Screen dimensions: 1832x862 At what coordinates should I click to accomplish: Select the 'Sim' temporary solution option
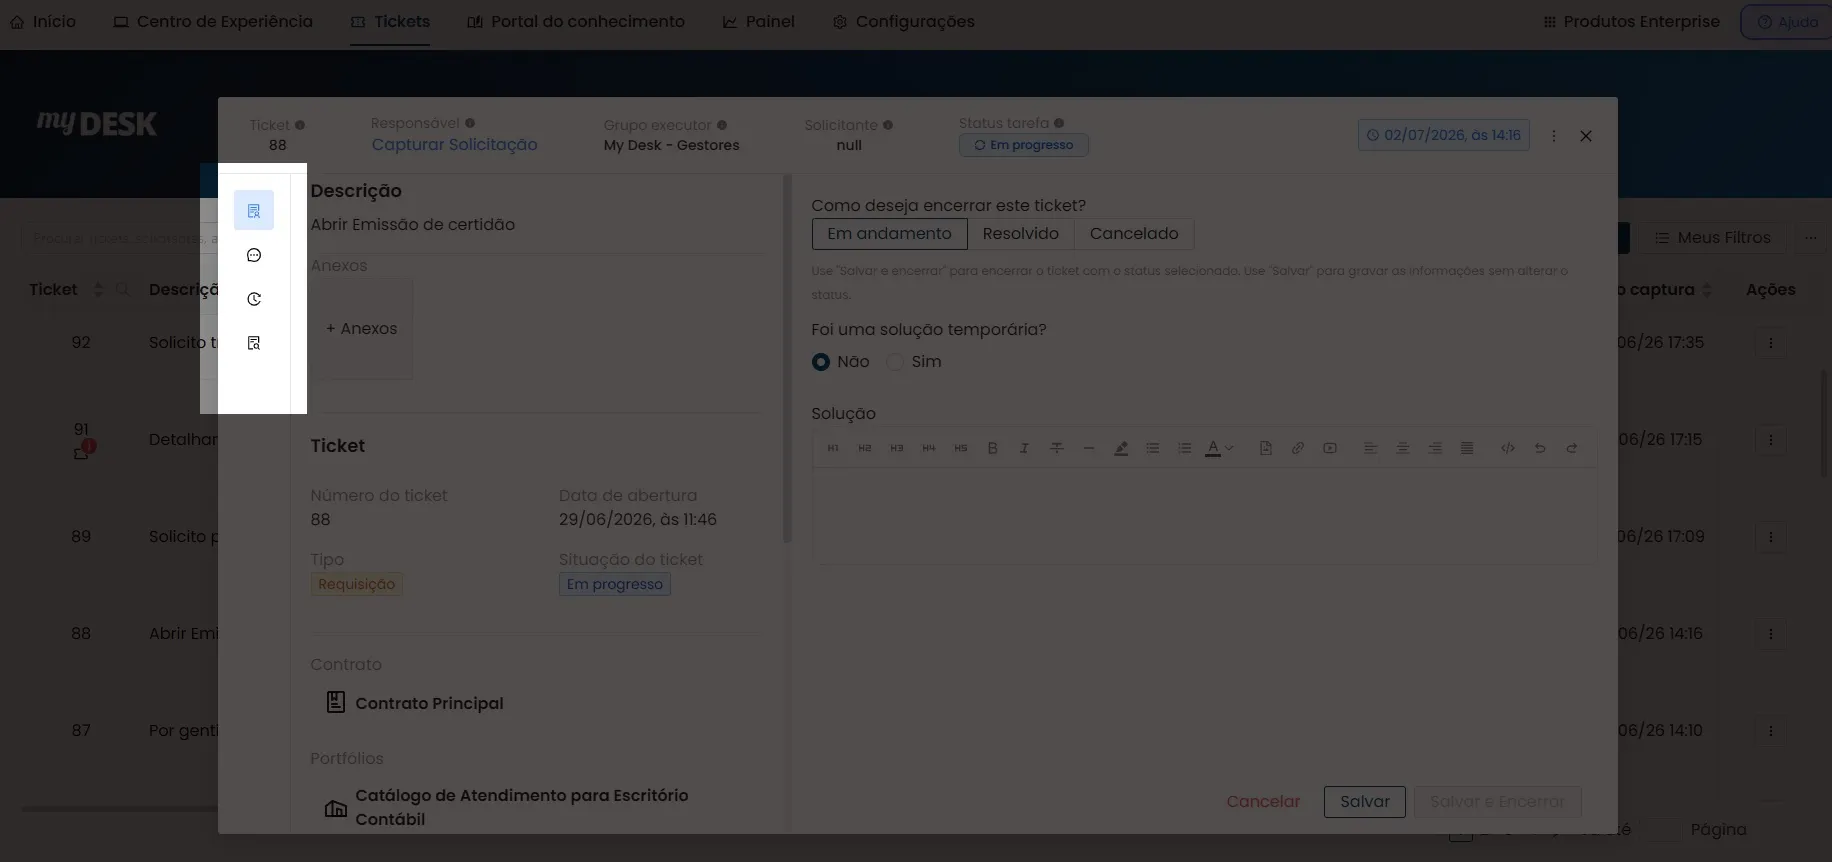pyautogui.click(x=895, y=362)
